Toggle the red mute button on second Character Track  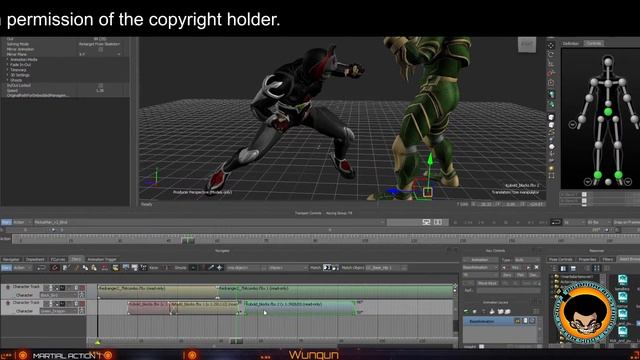pyautogui.click(x=82, y=303)
